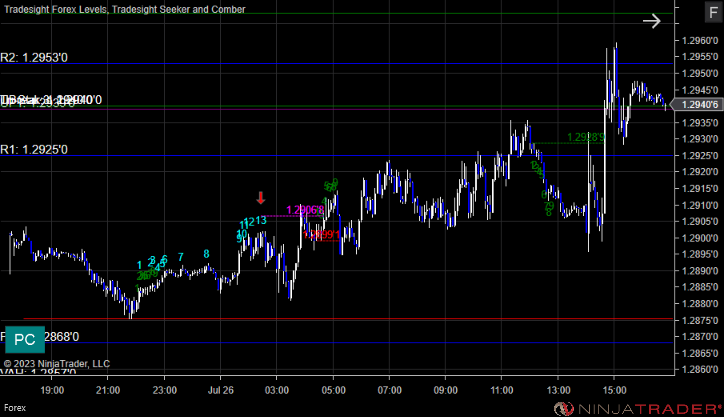724x417 pixels.
Task: Click the 19:00 time axis label
Action: point(52,390)
